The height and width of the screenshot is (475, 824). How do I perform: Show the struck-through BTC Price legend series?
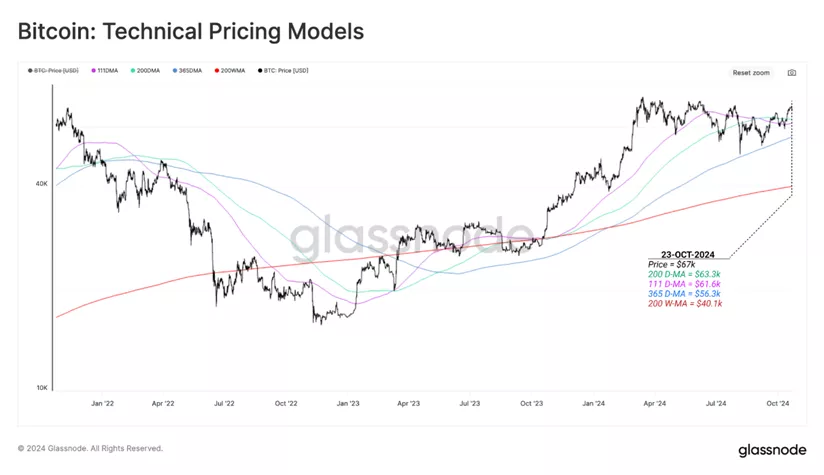click(53, 70)
